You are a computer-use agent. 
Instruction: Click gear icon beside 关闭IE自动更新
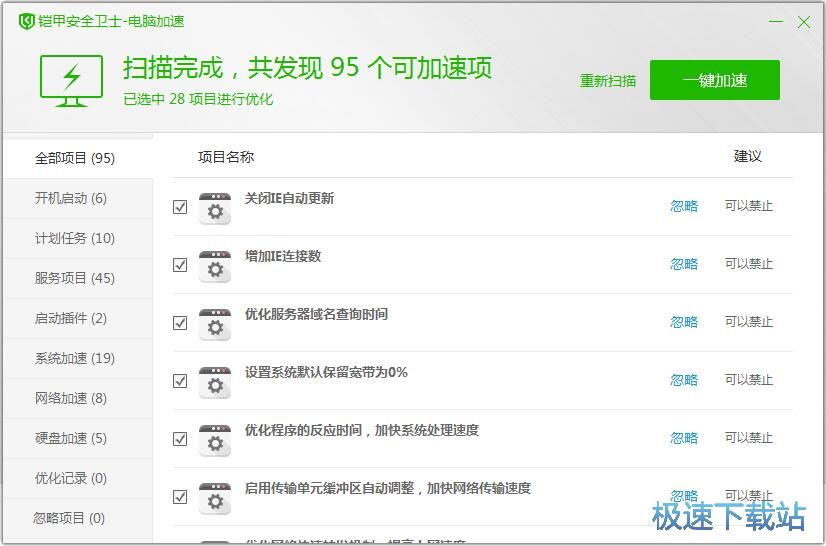[x=215, y=209]
